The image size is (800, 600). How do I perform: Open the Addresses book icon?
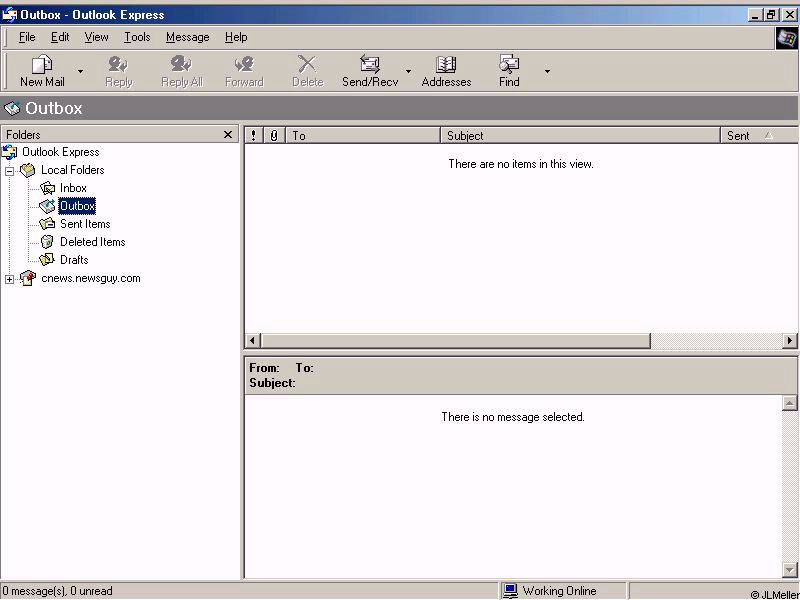(446, 65)
